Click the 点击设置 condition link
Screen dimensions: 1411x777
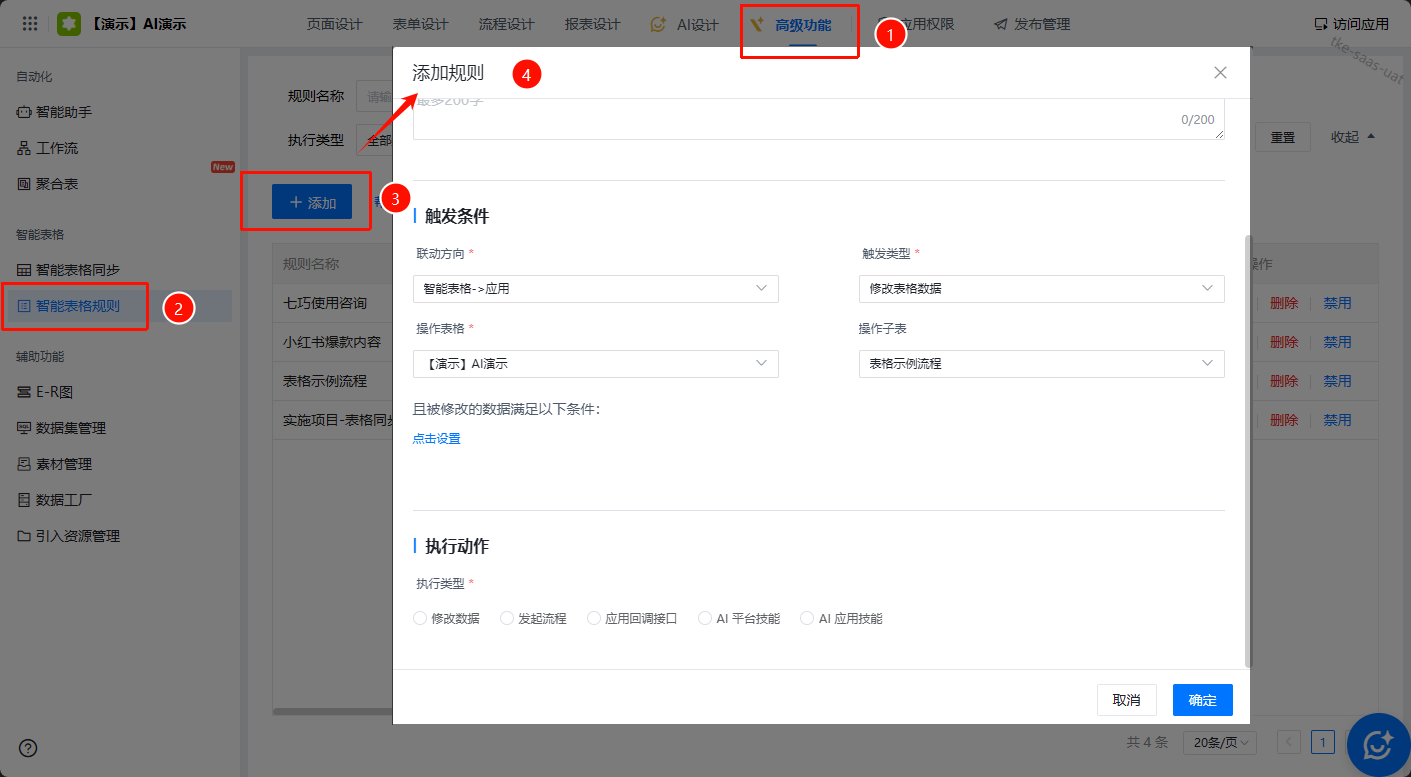coord(437,438)
